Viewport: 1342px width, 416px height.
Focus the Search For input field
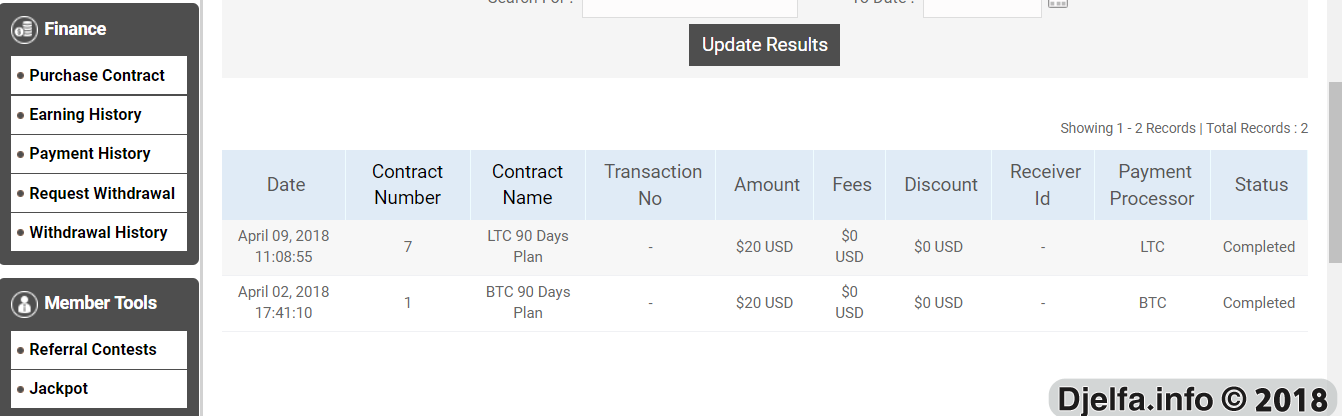[x=690, y=6]
